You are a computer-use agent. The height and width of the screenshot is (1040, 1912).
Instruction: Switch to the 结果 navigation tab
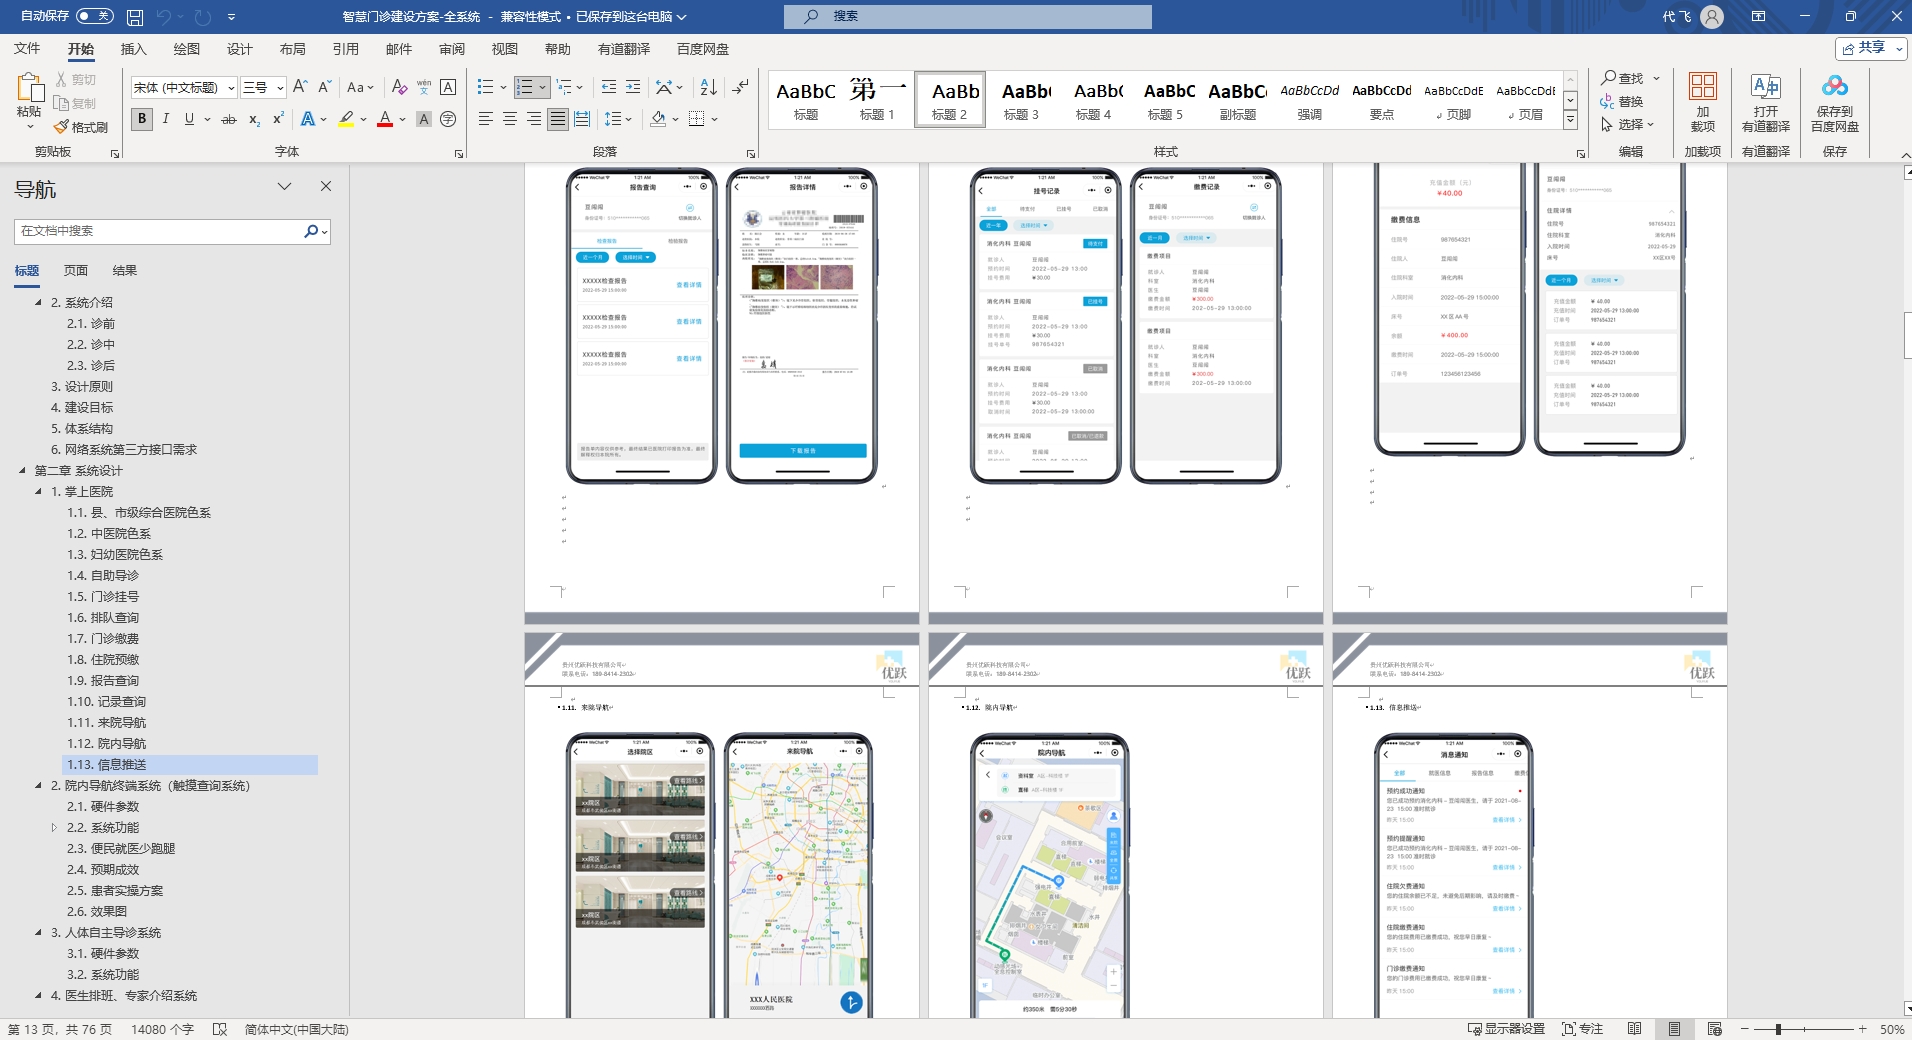tap(125, 271)
